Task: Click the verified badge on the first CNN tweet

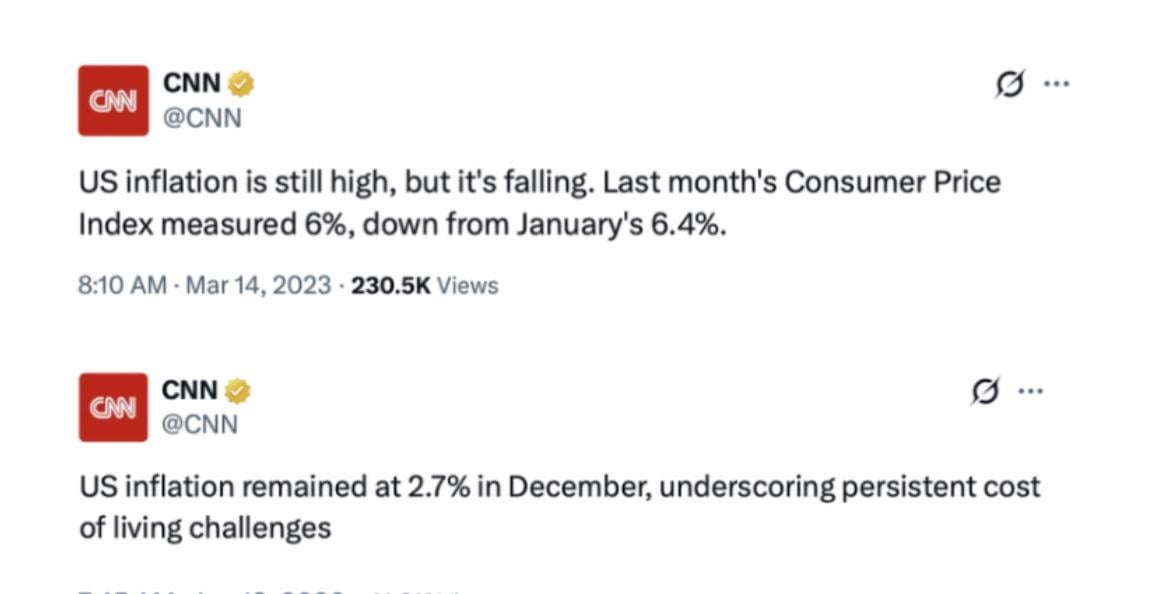Action: pyautogui.click(x=241, y=84)
